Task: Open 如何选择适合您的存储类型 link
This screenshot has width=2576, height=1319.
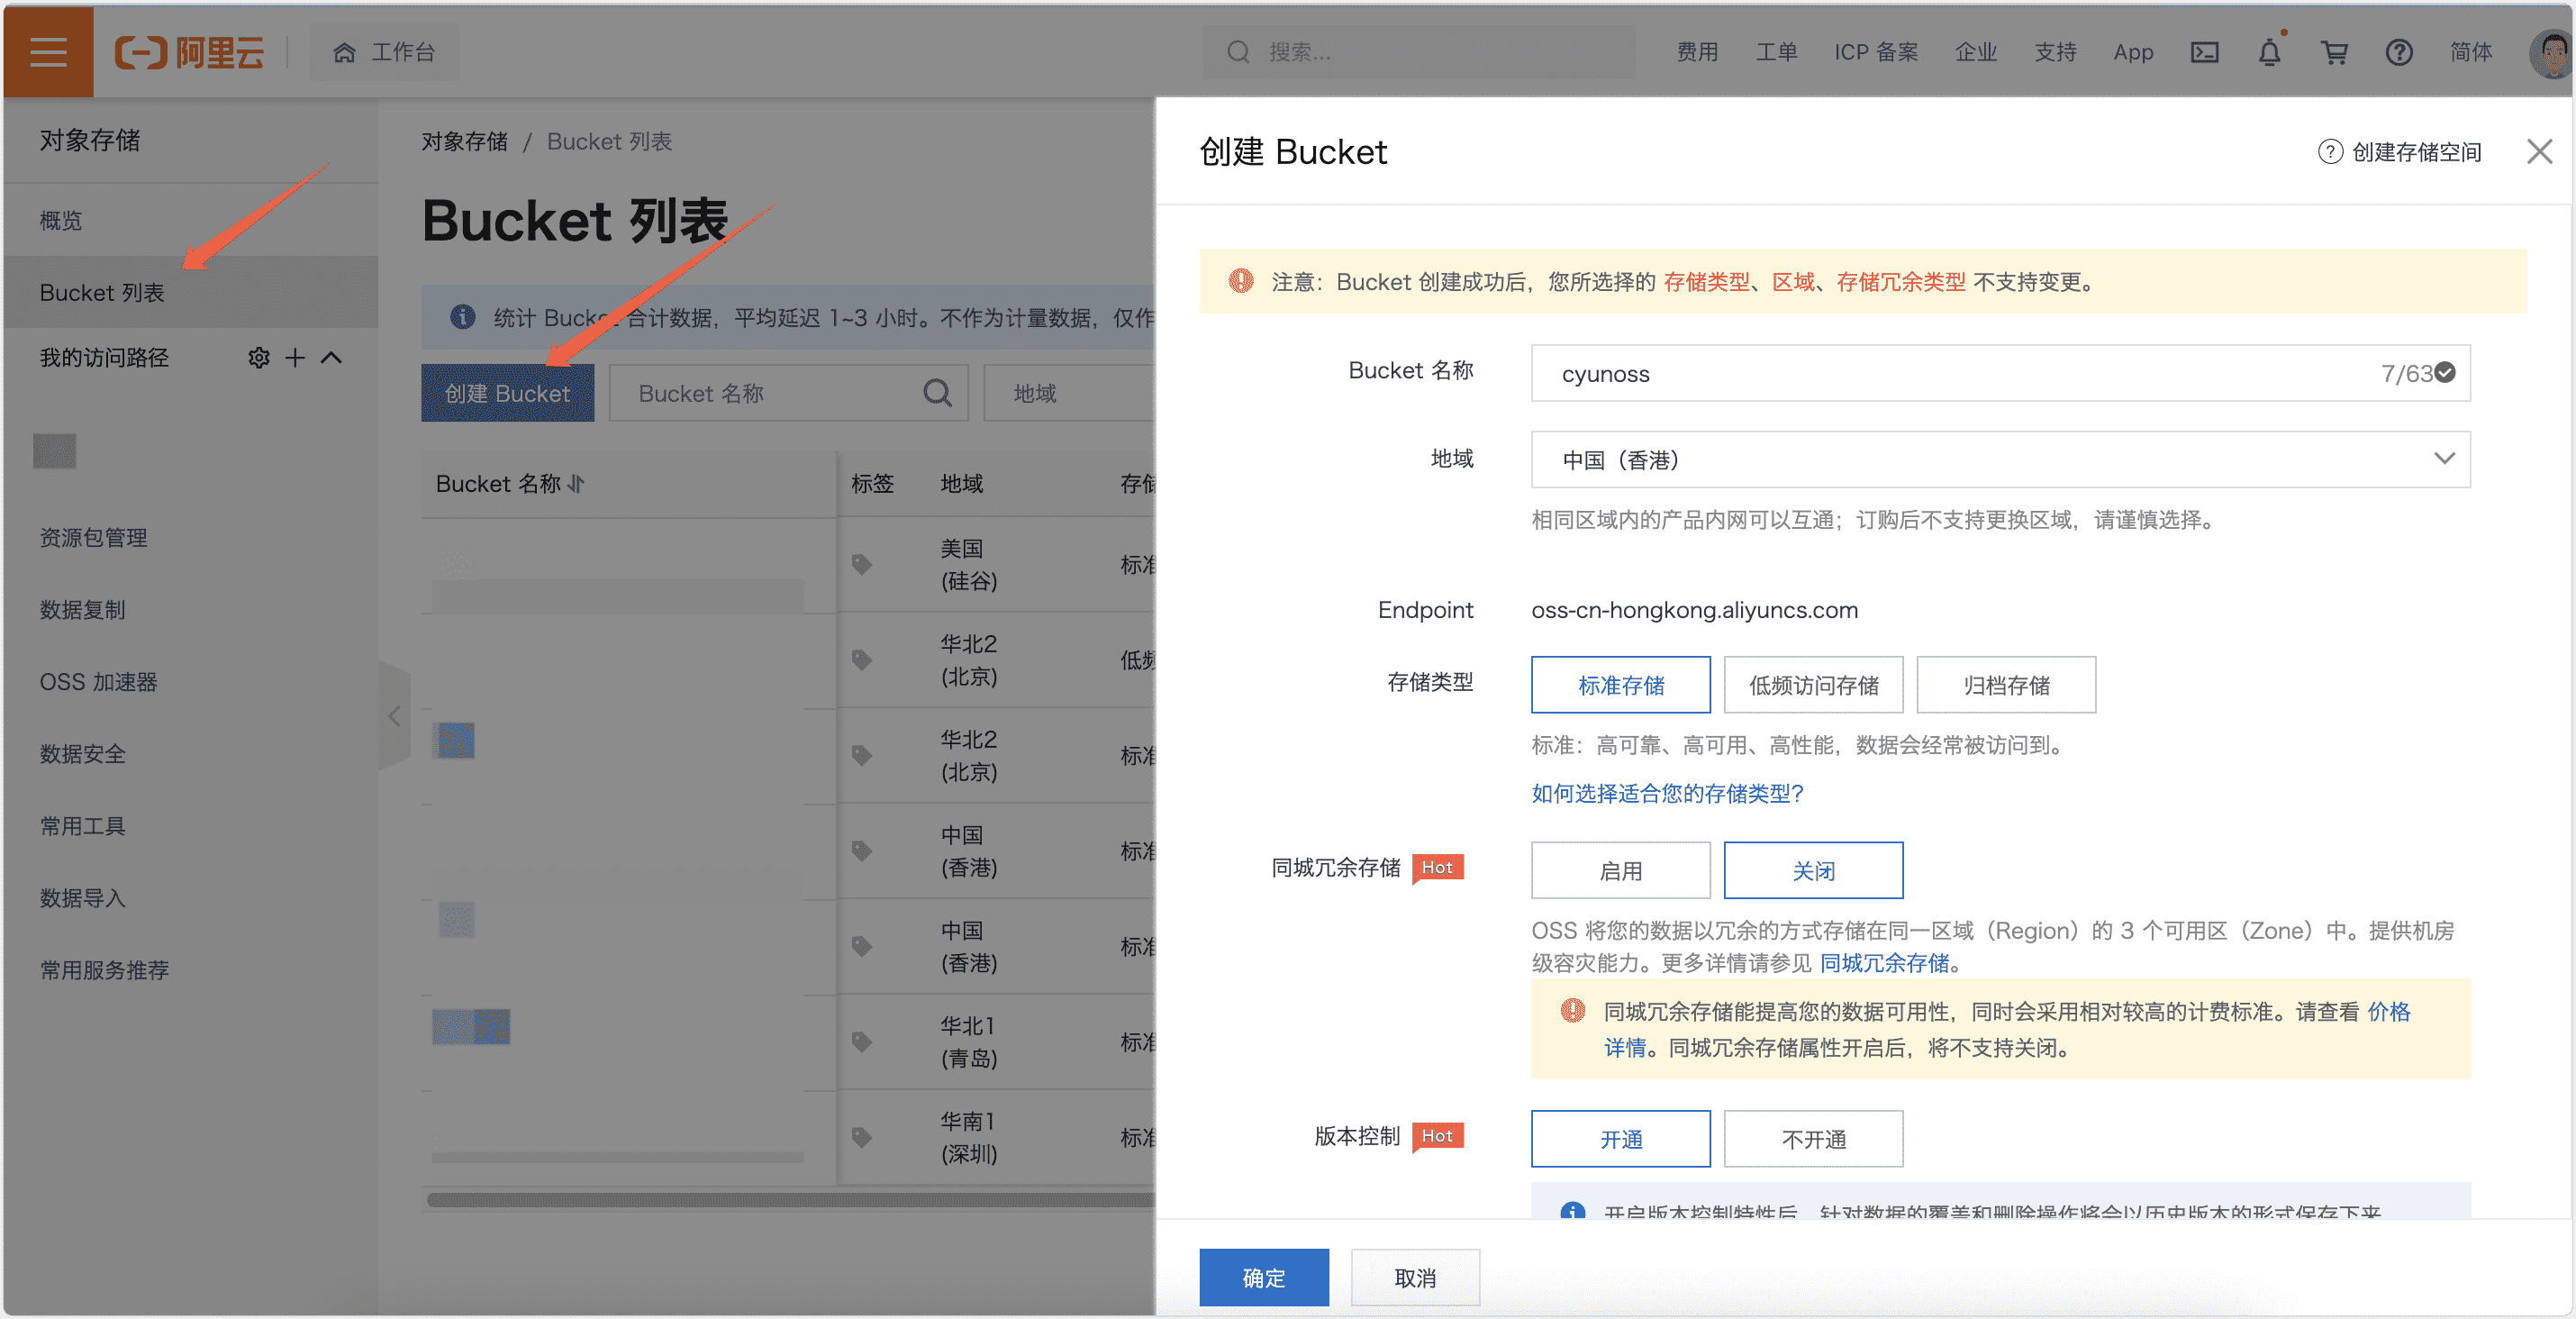Action: pos(1667,793)
